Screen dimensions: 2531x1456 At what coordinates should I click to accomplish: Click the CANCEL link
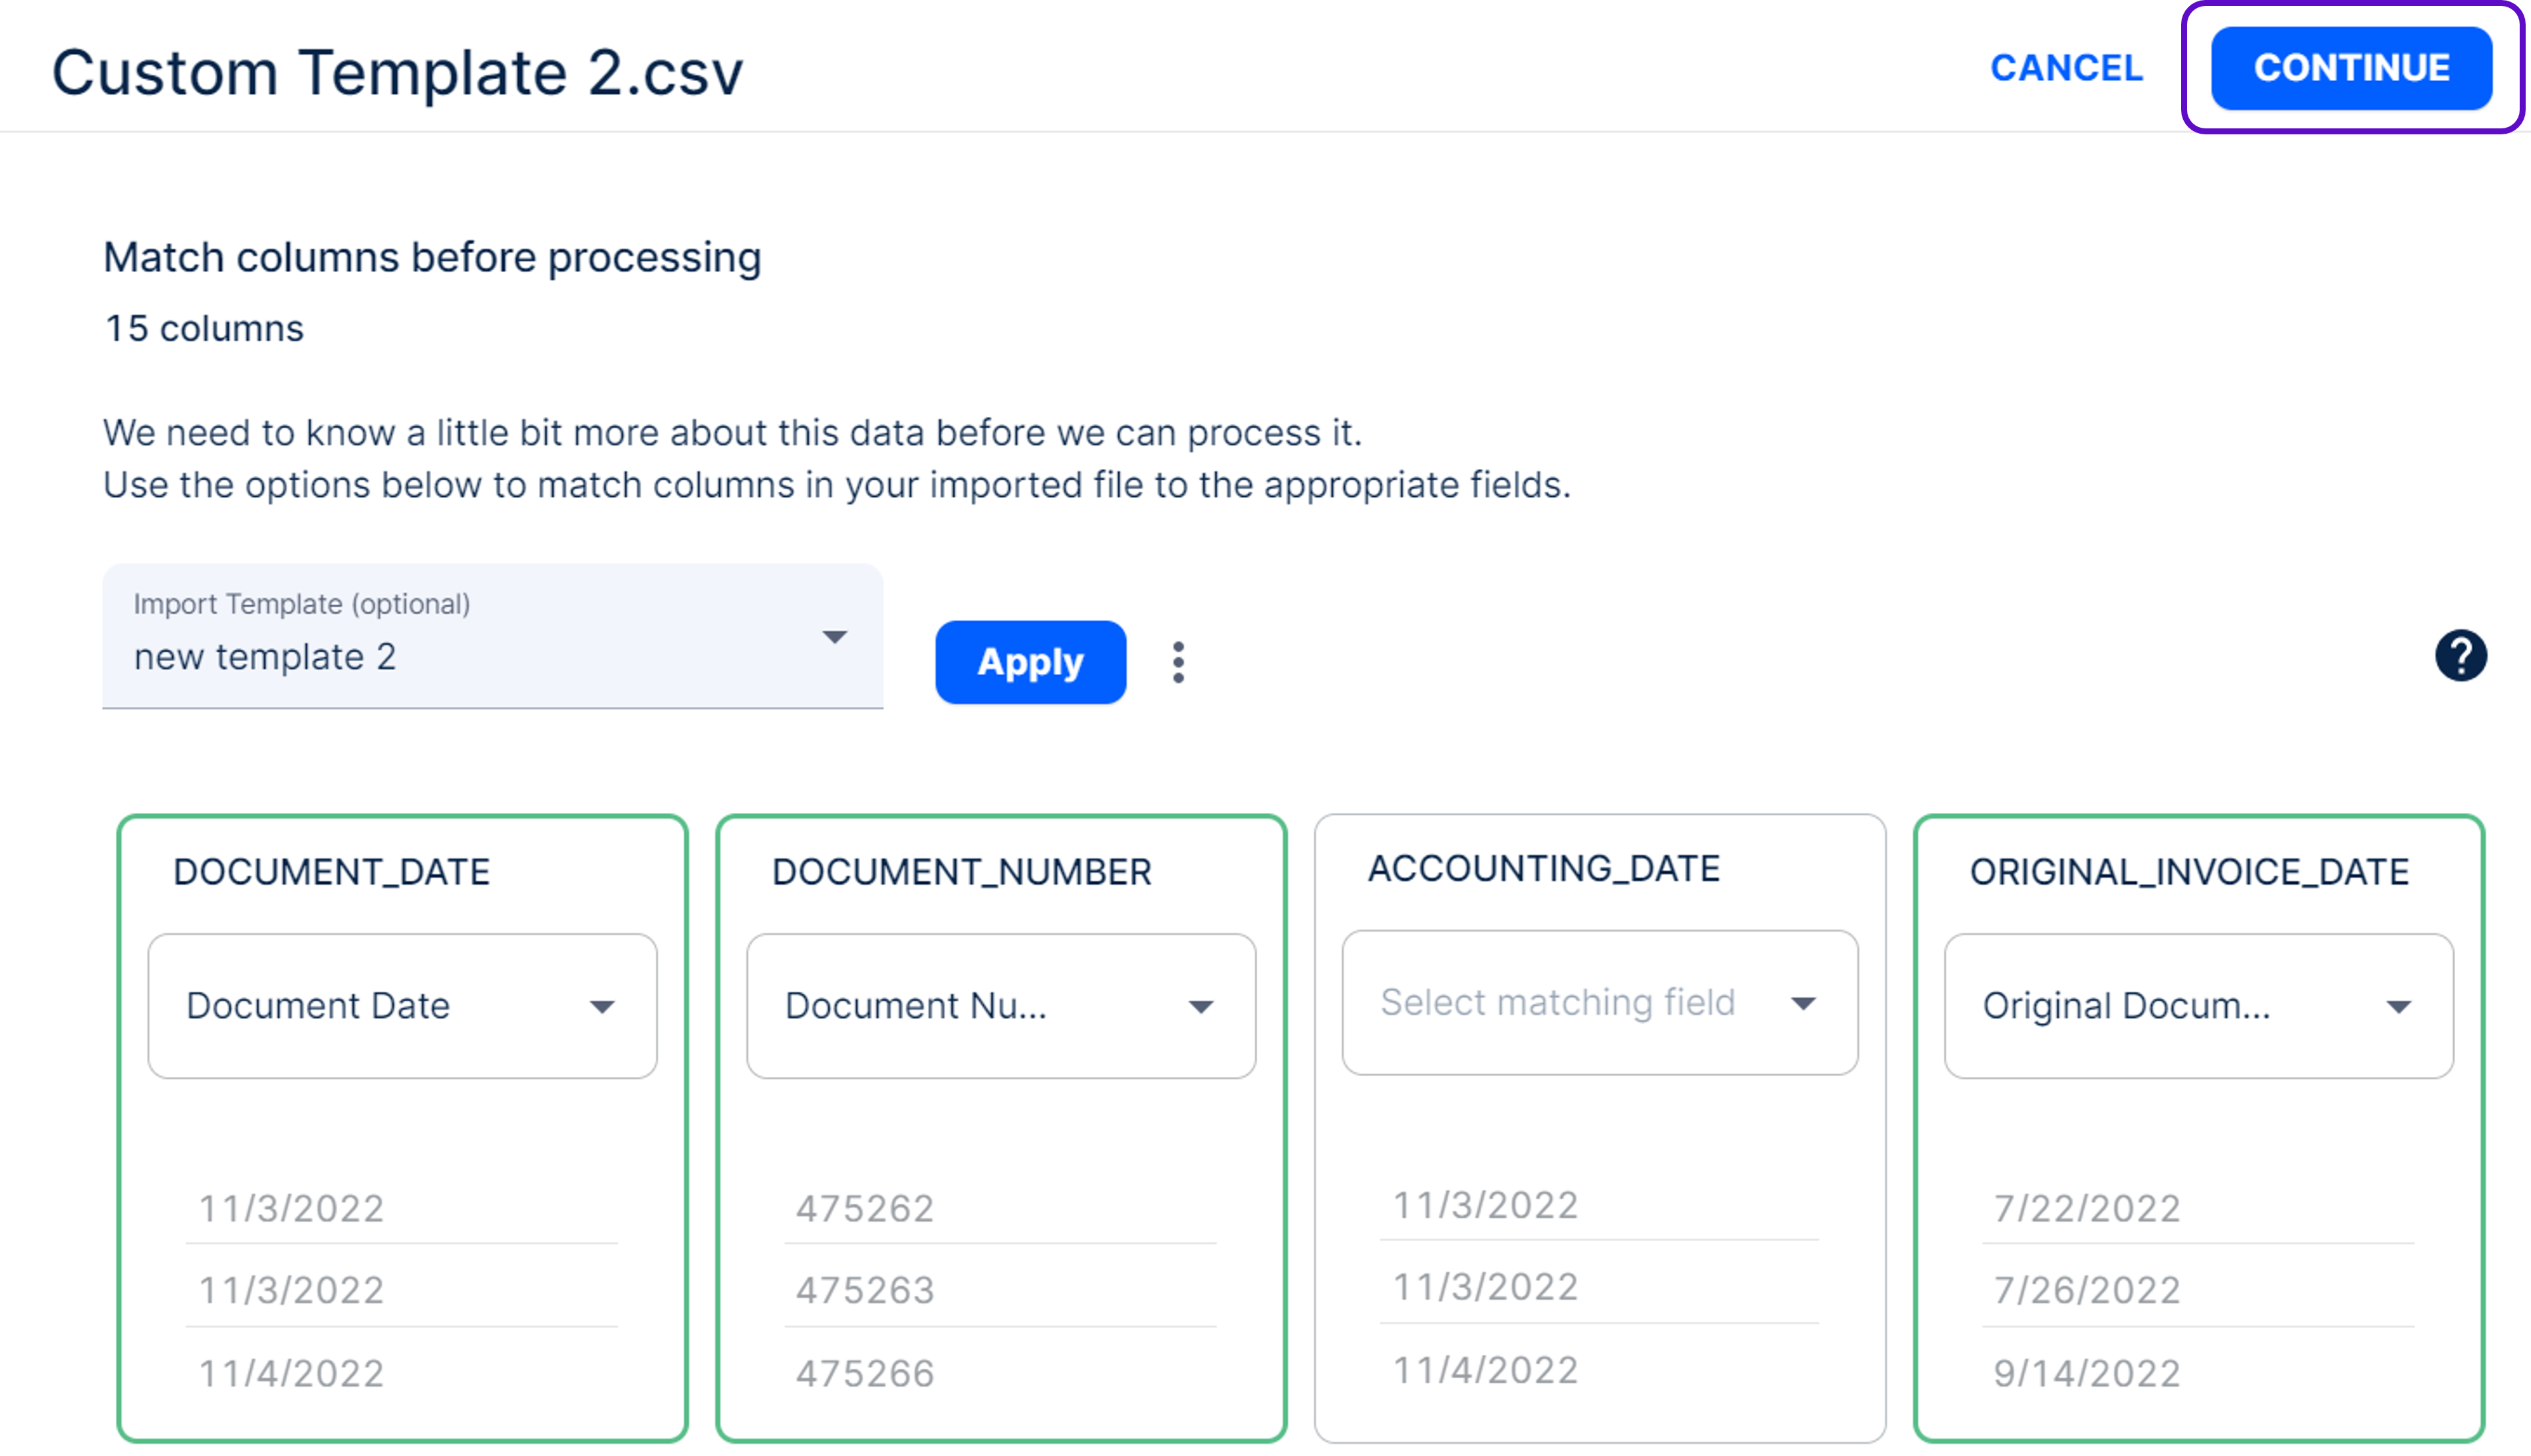(2066, 68)
